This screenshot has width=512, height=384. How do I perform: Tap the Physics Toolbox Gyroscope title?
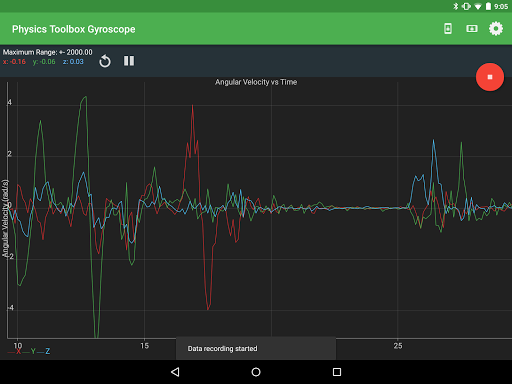74,29
